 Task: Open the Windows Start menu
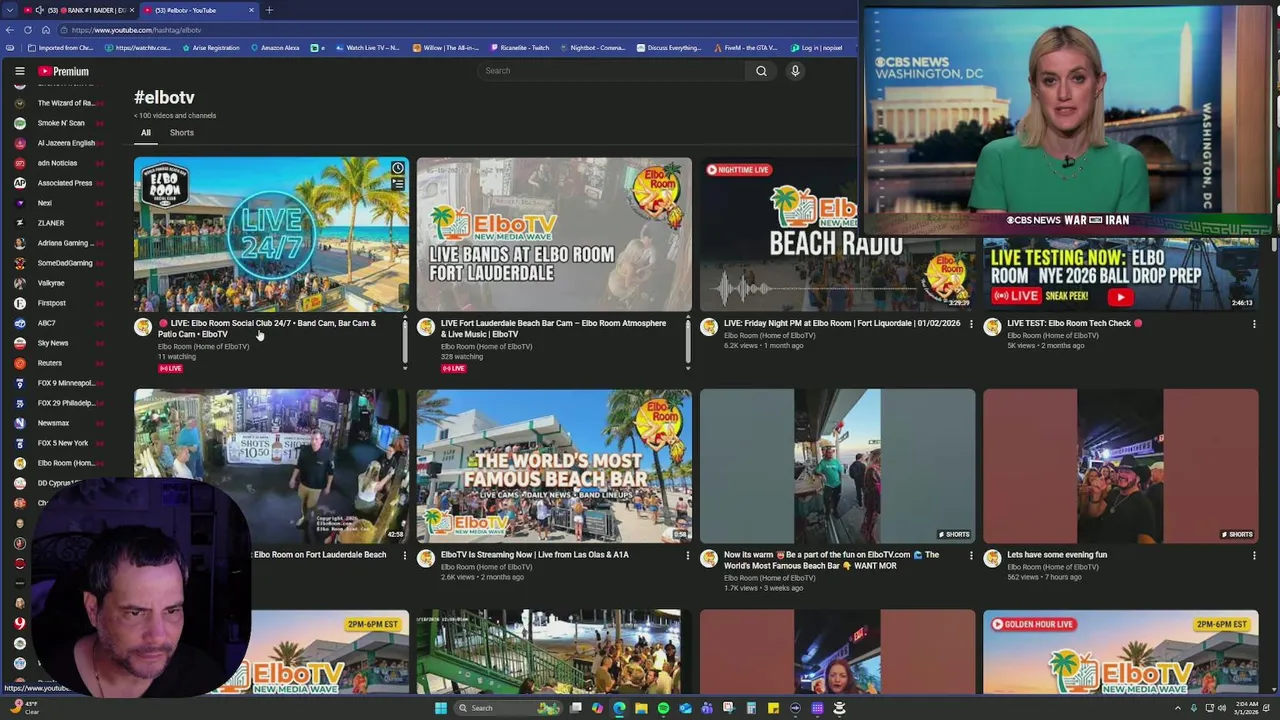point(441,708)
